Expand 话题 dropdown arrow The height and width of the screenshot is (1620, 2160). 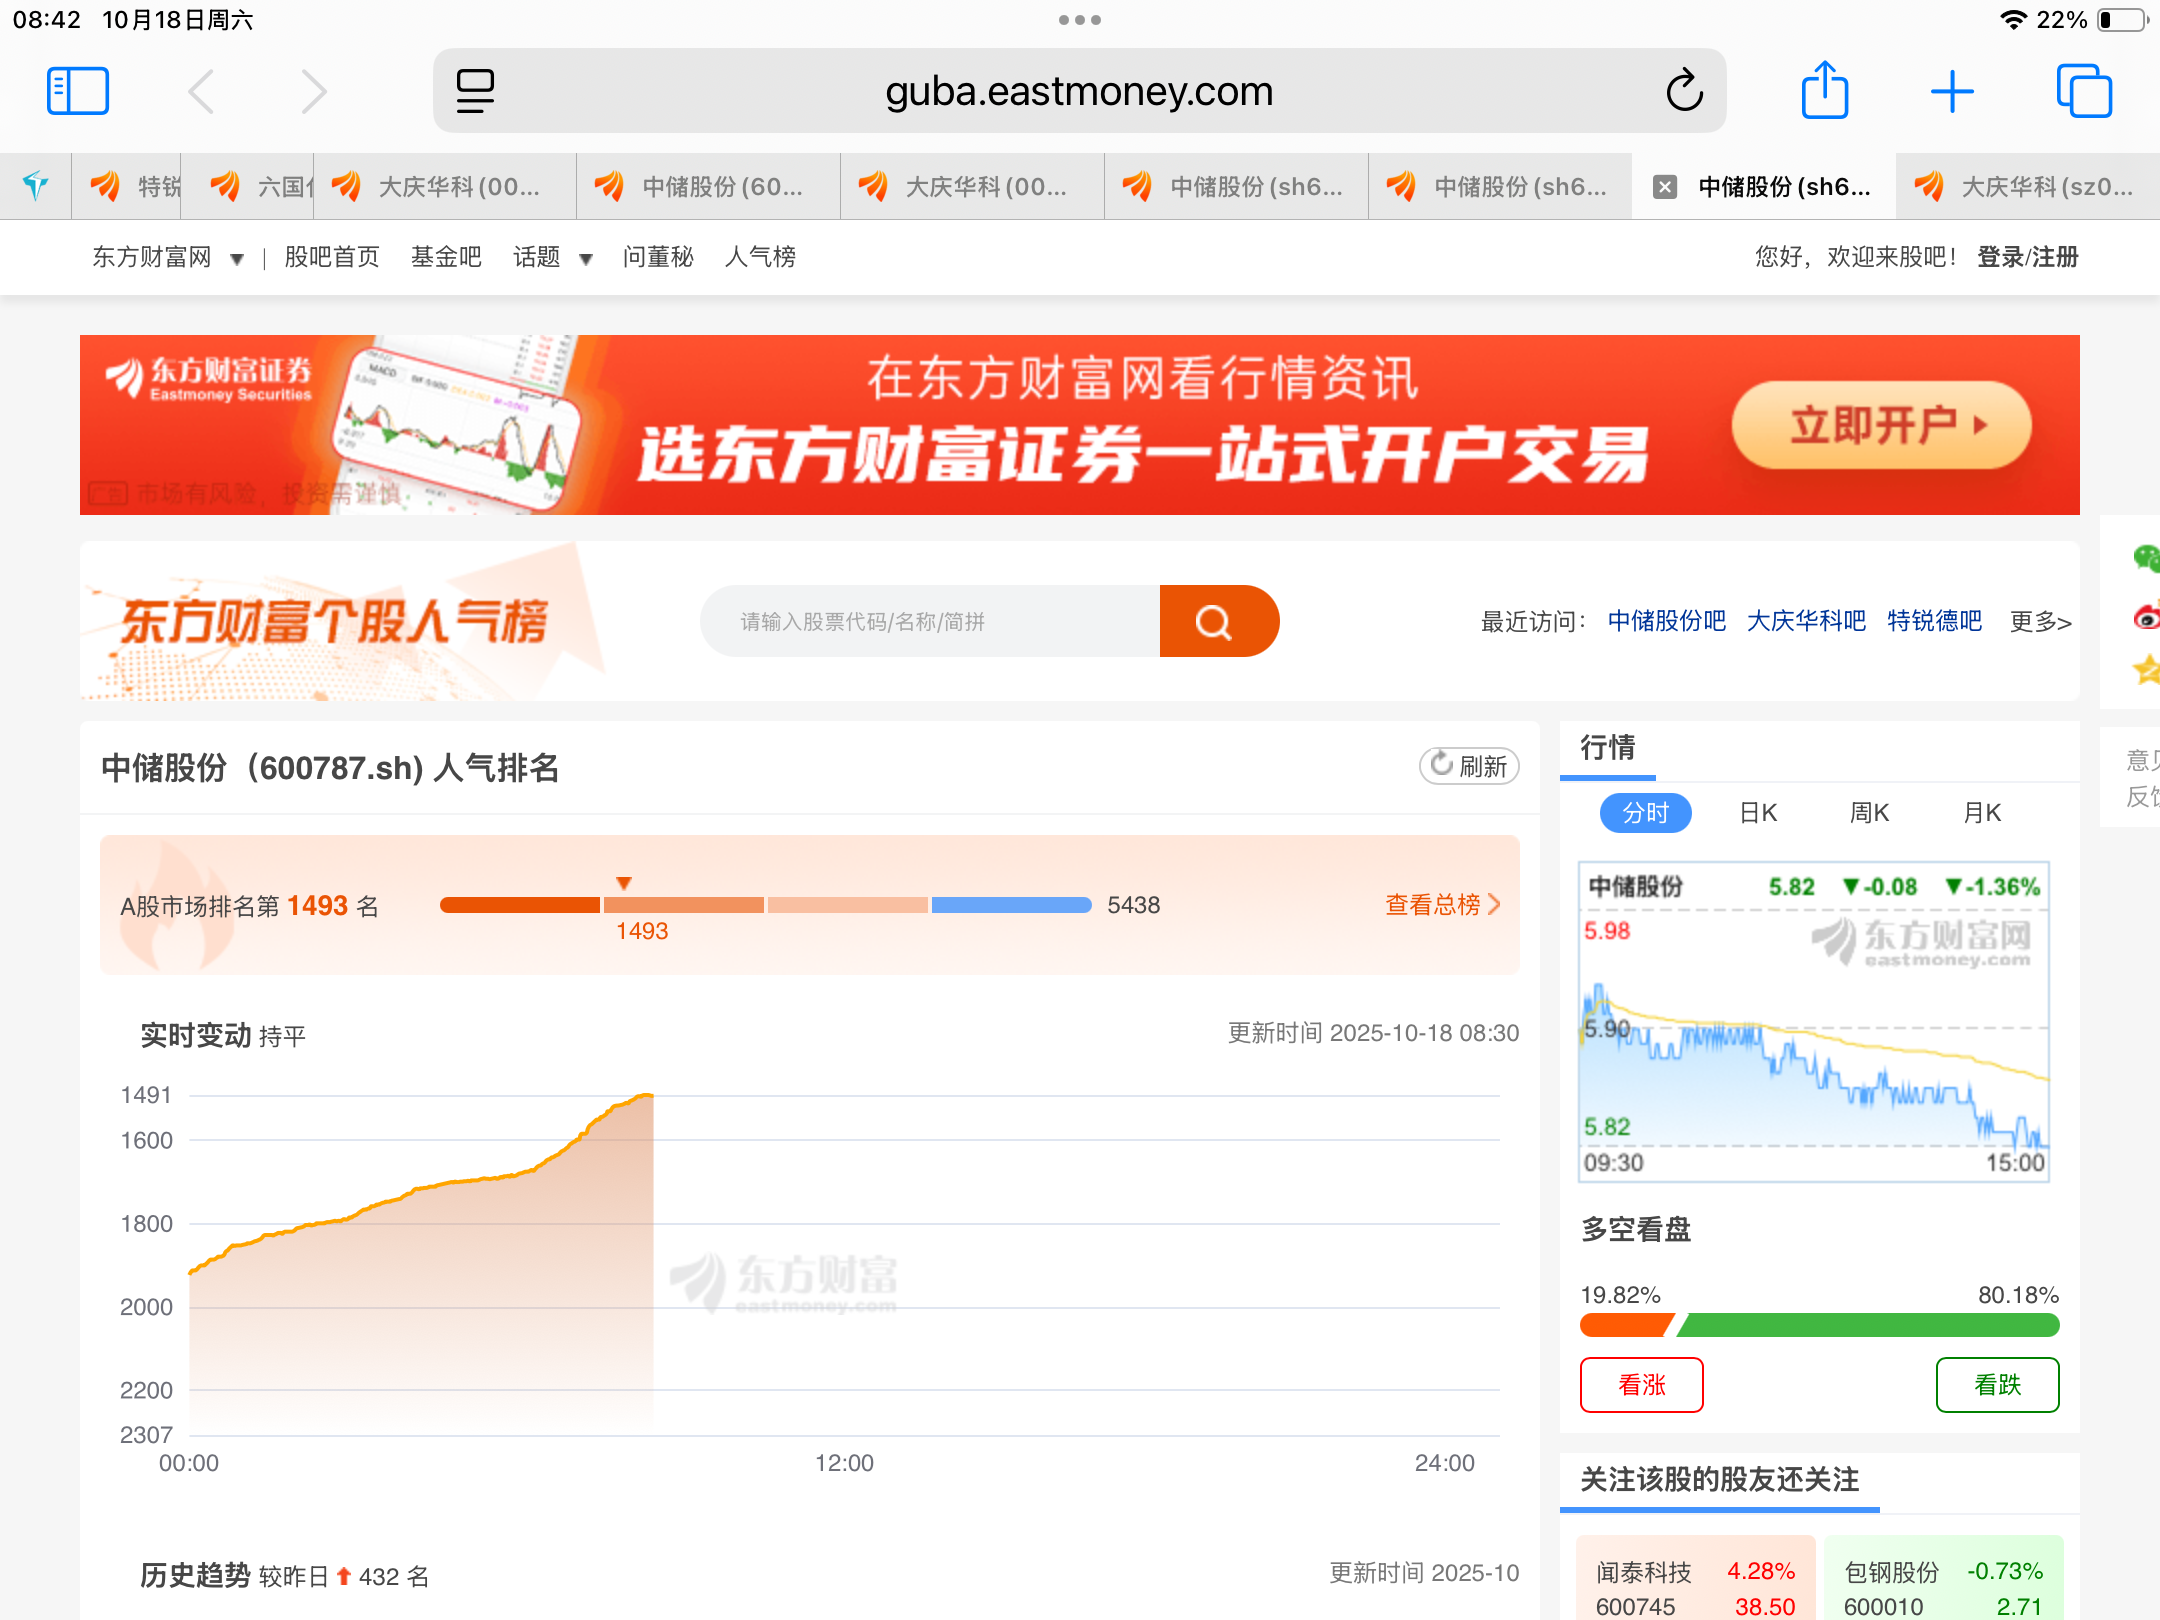(x=586, y=259)
